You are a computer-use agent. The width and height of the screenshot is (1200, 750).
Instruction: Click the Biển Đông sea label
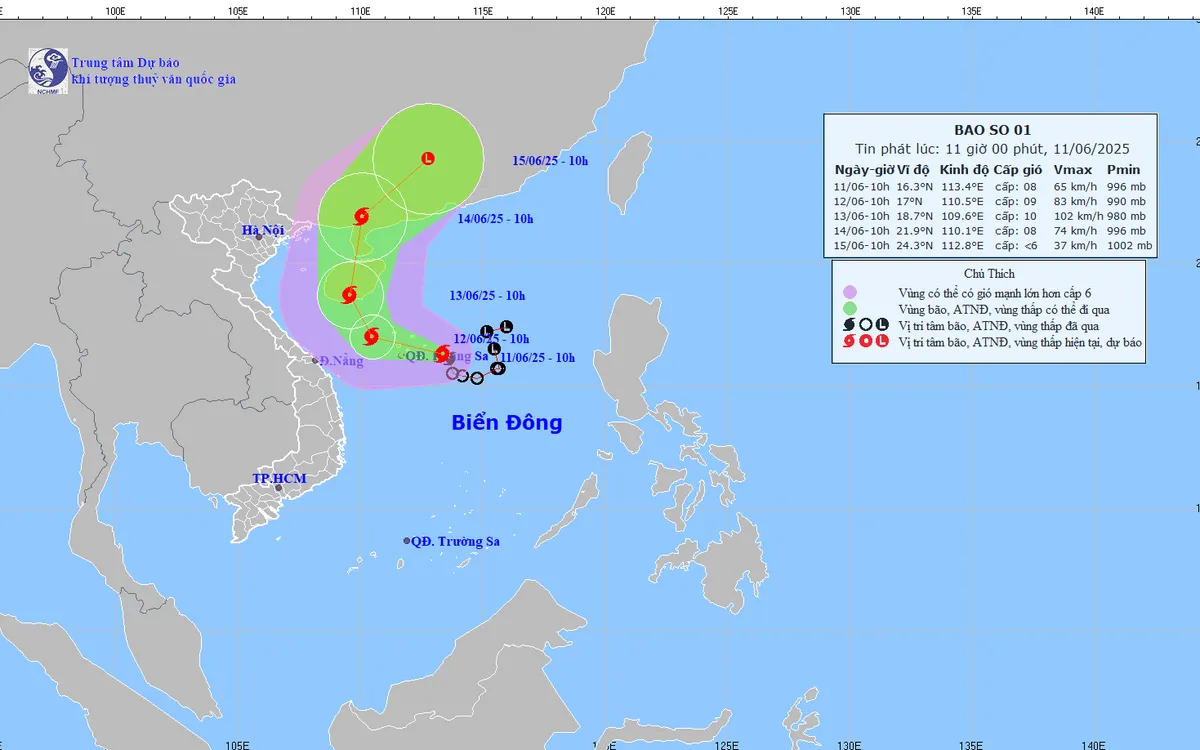(x=506, y=423)
